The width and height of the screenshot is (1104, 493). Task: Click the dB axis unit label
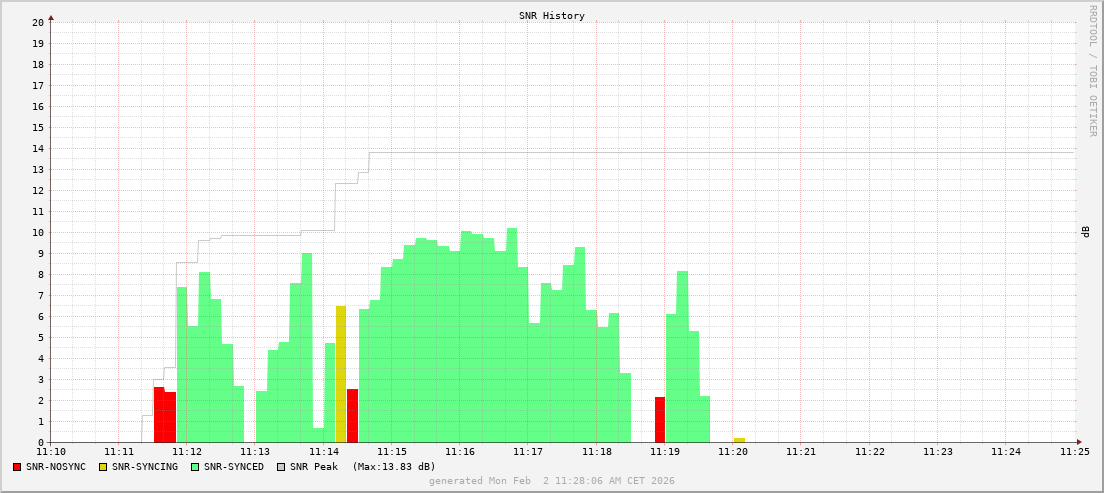(x=1085, y=232)
